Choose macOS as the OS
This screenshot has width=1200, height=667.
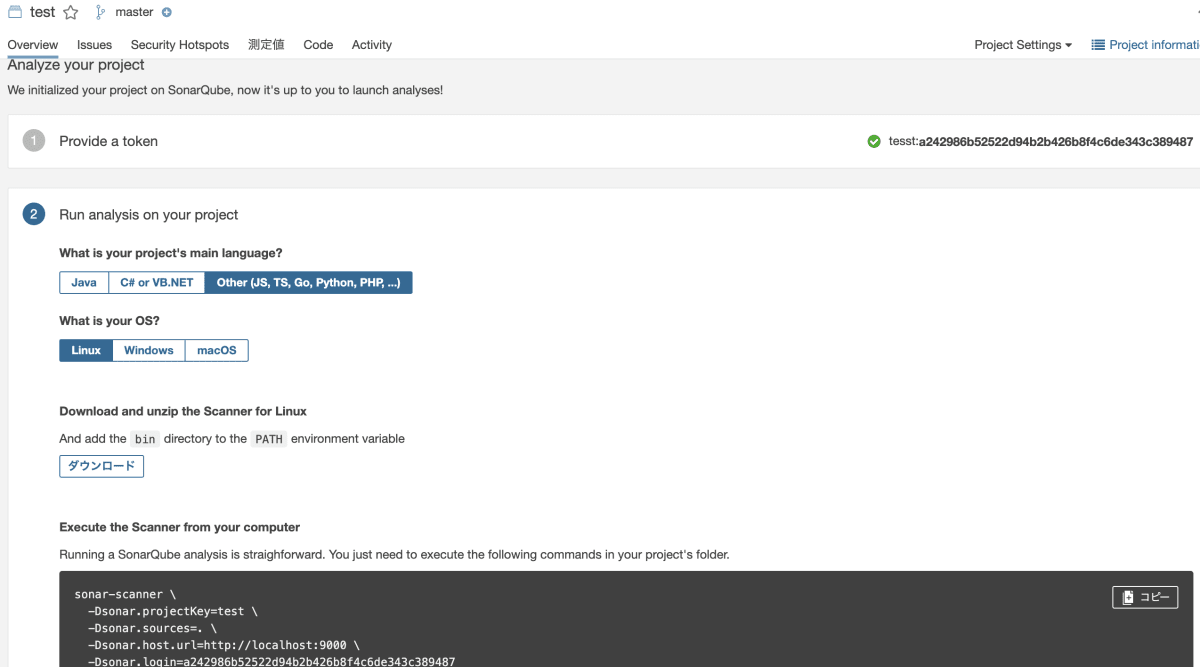(217, 351)
